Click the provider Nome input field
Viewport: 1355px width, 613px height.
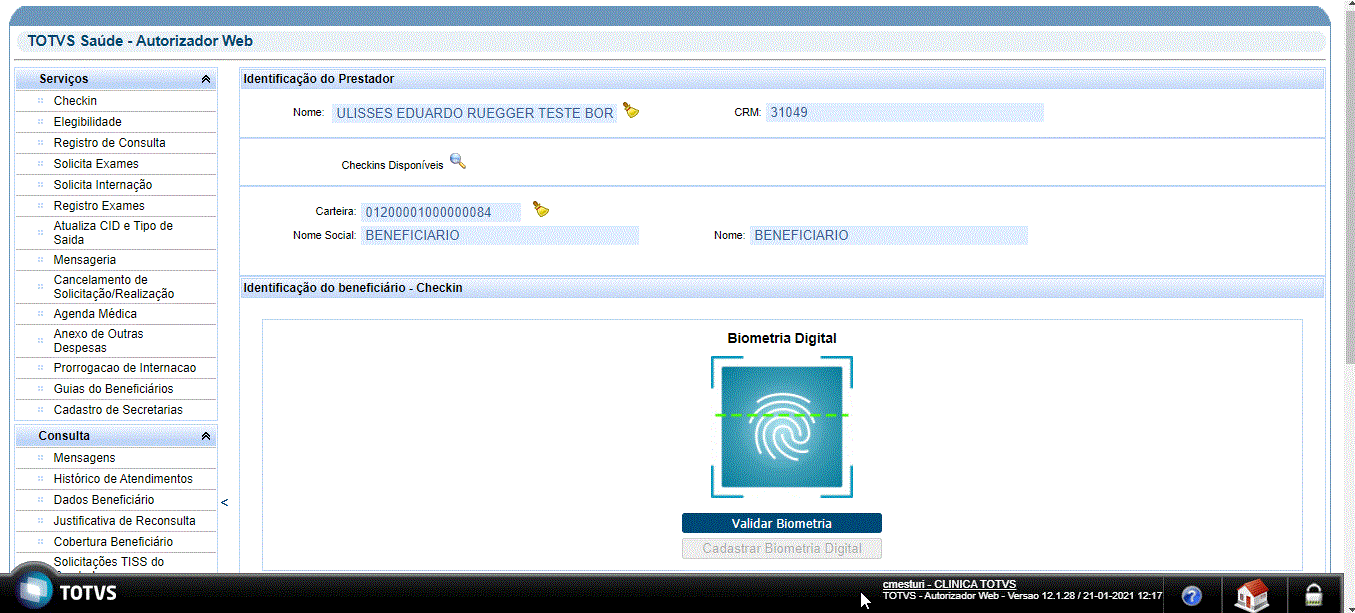point(474,113)
